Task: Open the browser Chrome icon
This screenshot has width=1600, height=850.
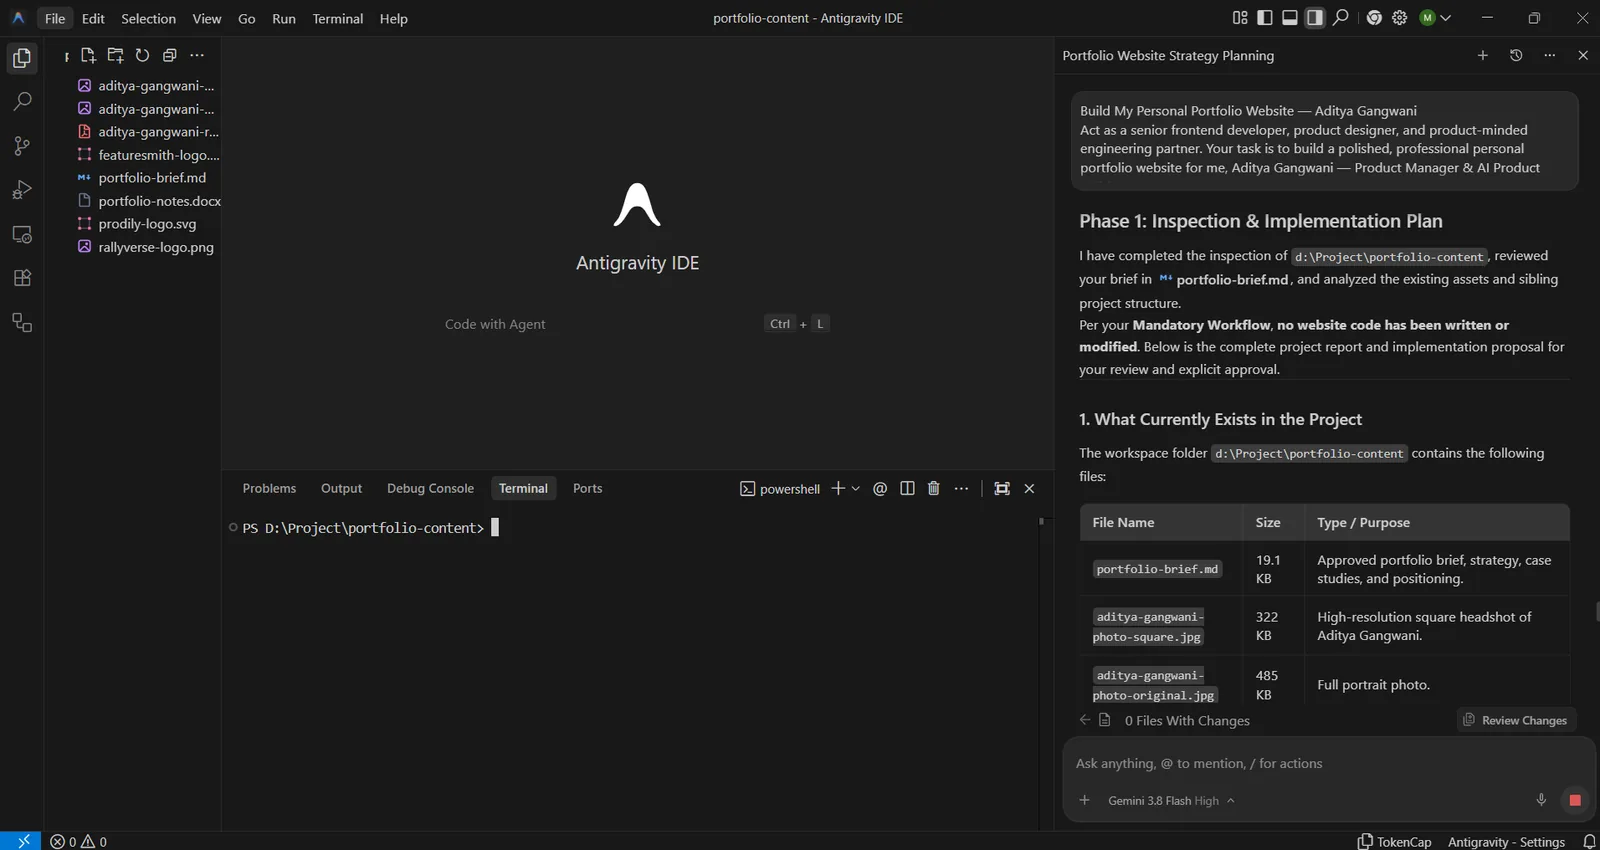Action: click(1374, 18)
